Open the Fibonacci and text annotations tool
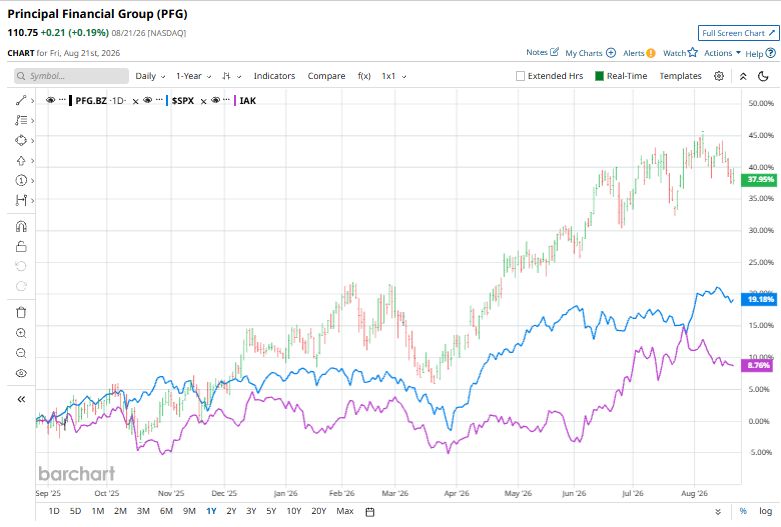The image size is (781, 527). point(20,120)
